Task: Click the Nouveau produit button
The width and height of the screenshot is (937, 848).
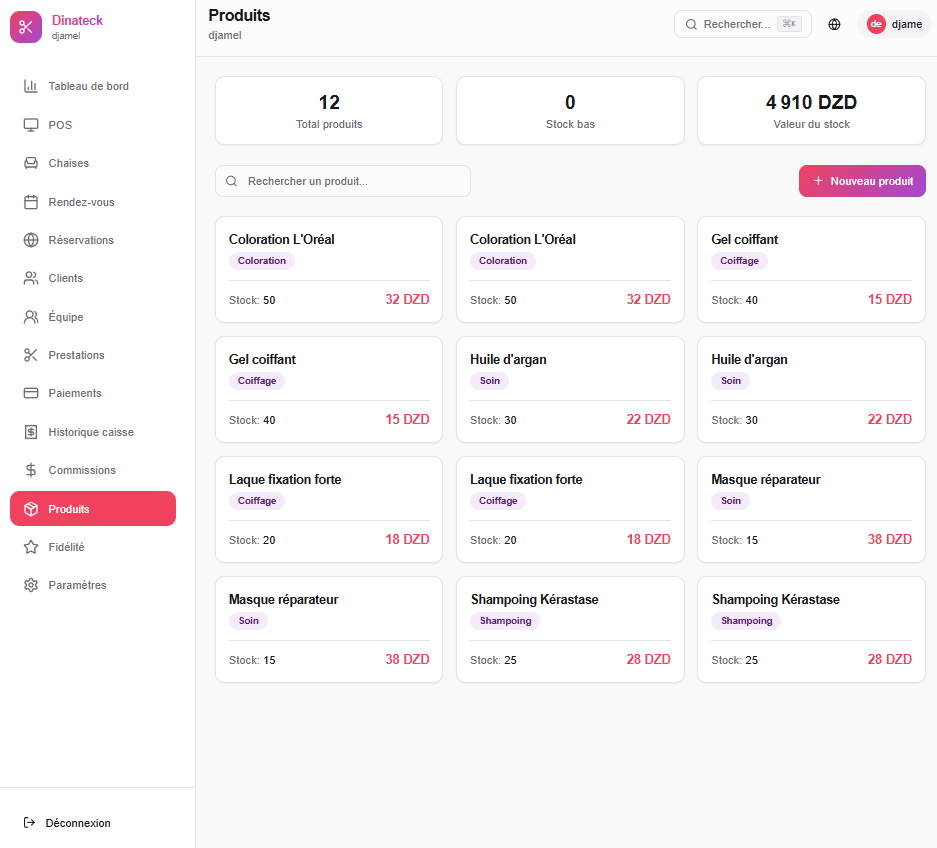Action: [862, 181]
